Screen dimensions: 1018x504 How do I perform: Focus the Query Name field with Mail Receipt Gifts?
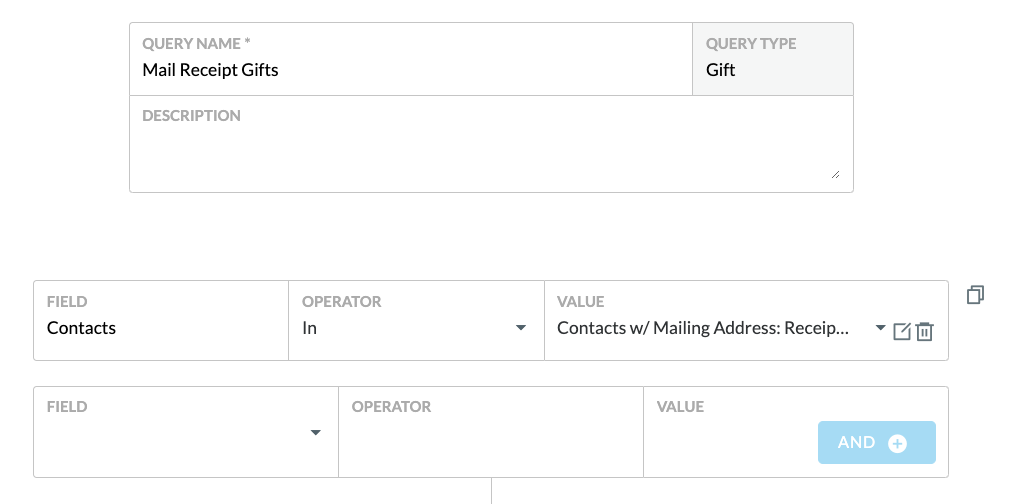(411, 59)
